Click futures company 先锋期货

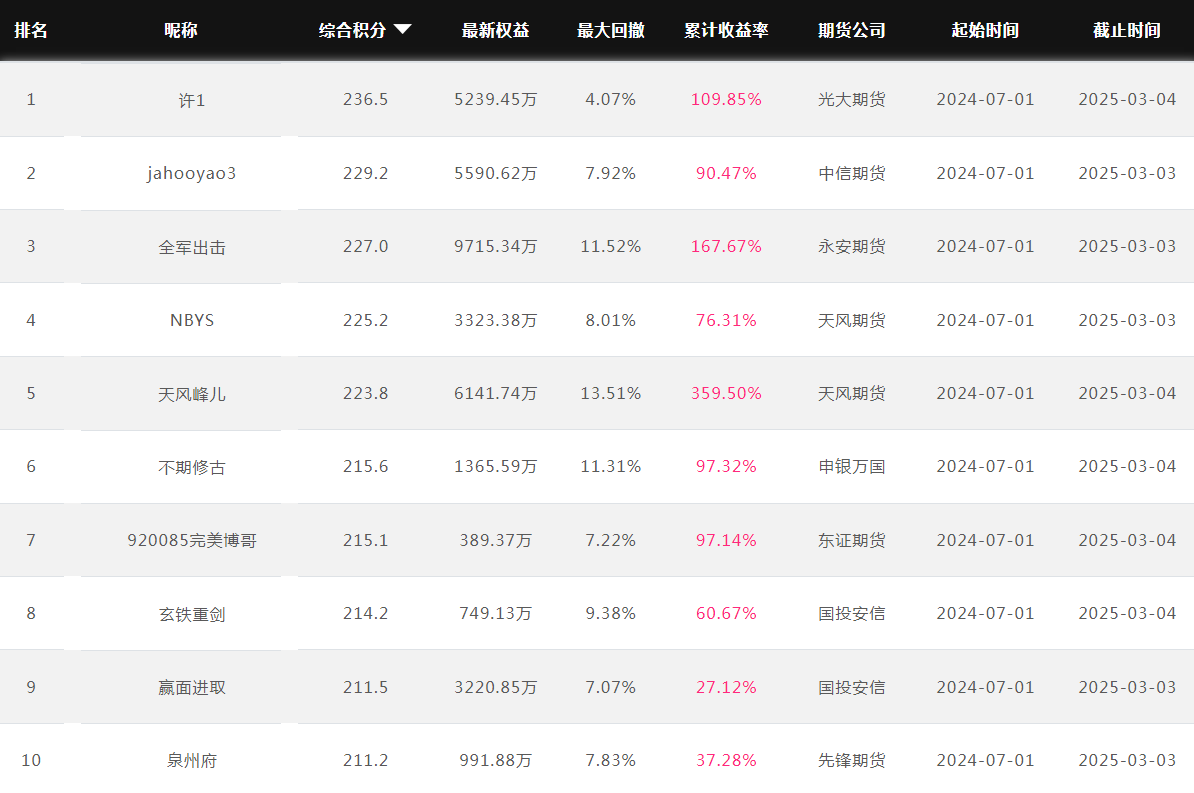[x=852, y=760]
